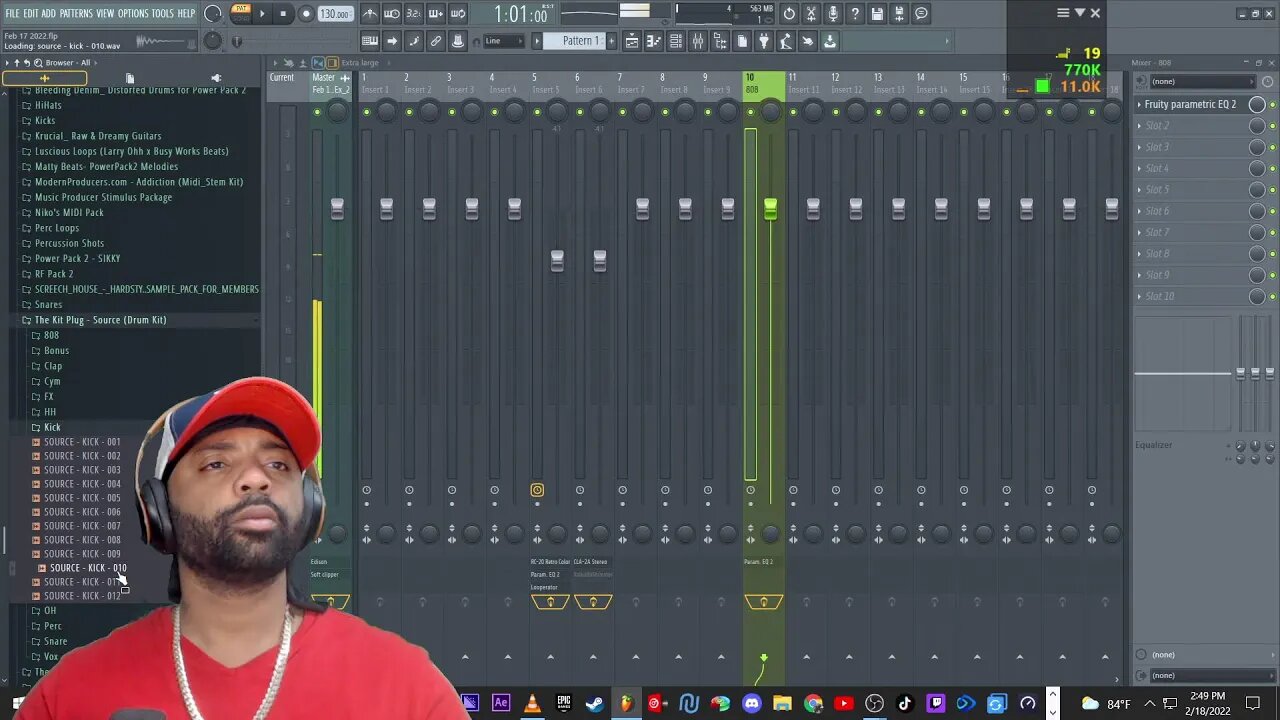Screen dimensions: 1280x720
Task: Mute Insert 1 using its green LED
Action: [x=366, y=111]
